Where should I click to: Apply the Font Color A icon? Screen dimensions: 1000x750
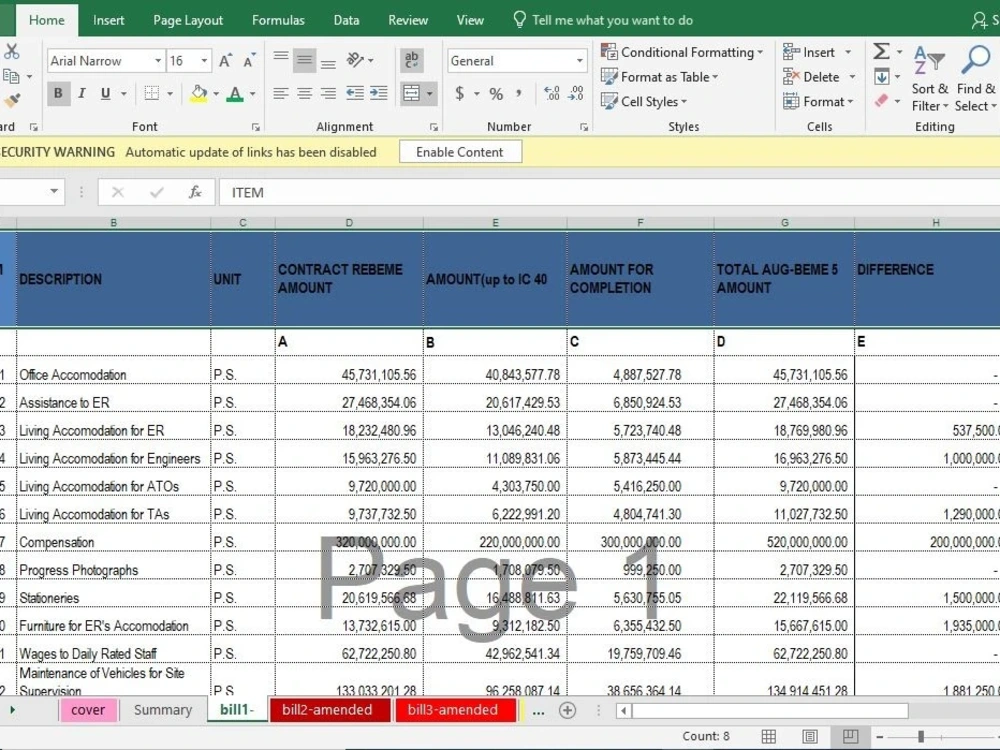(x=235, y=94)
